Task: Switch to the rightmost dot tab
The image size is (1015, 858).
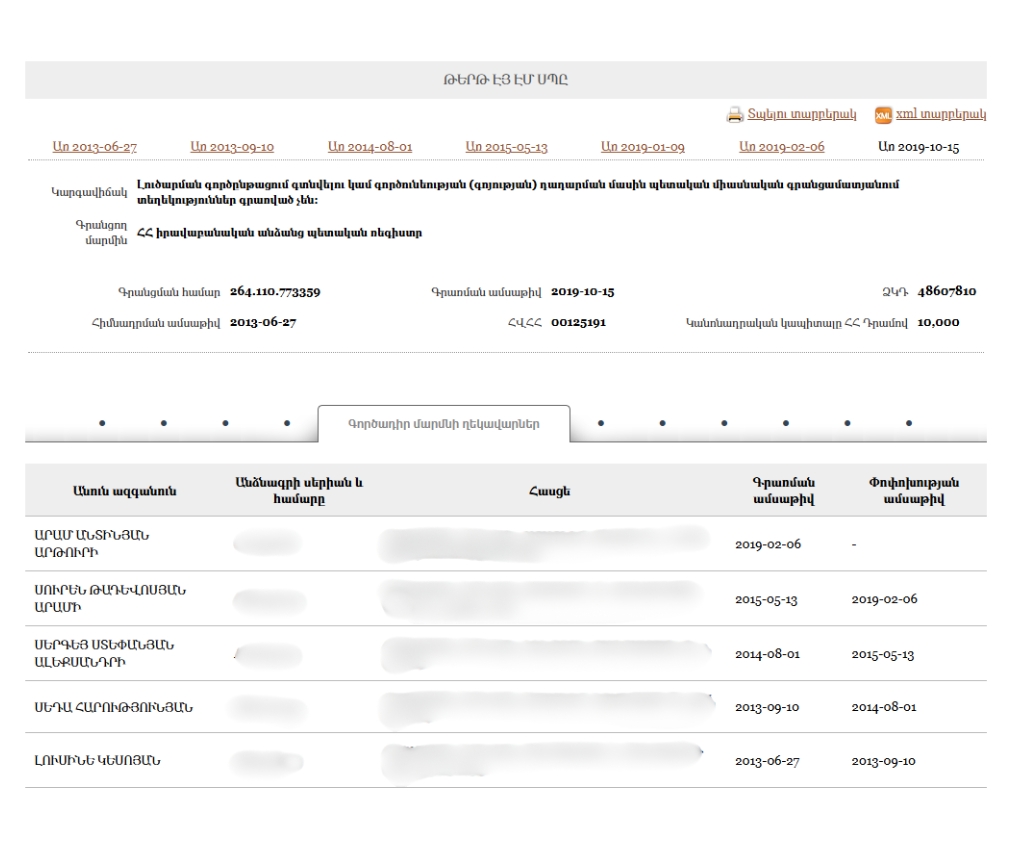Action: 909,423
